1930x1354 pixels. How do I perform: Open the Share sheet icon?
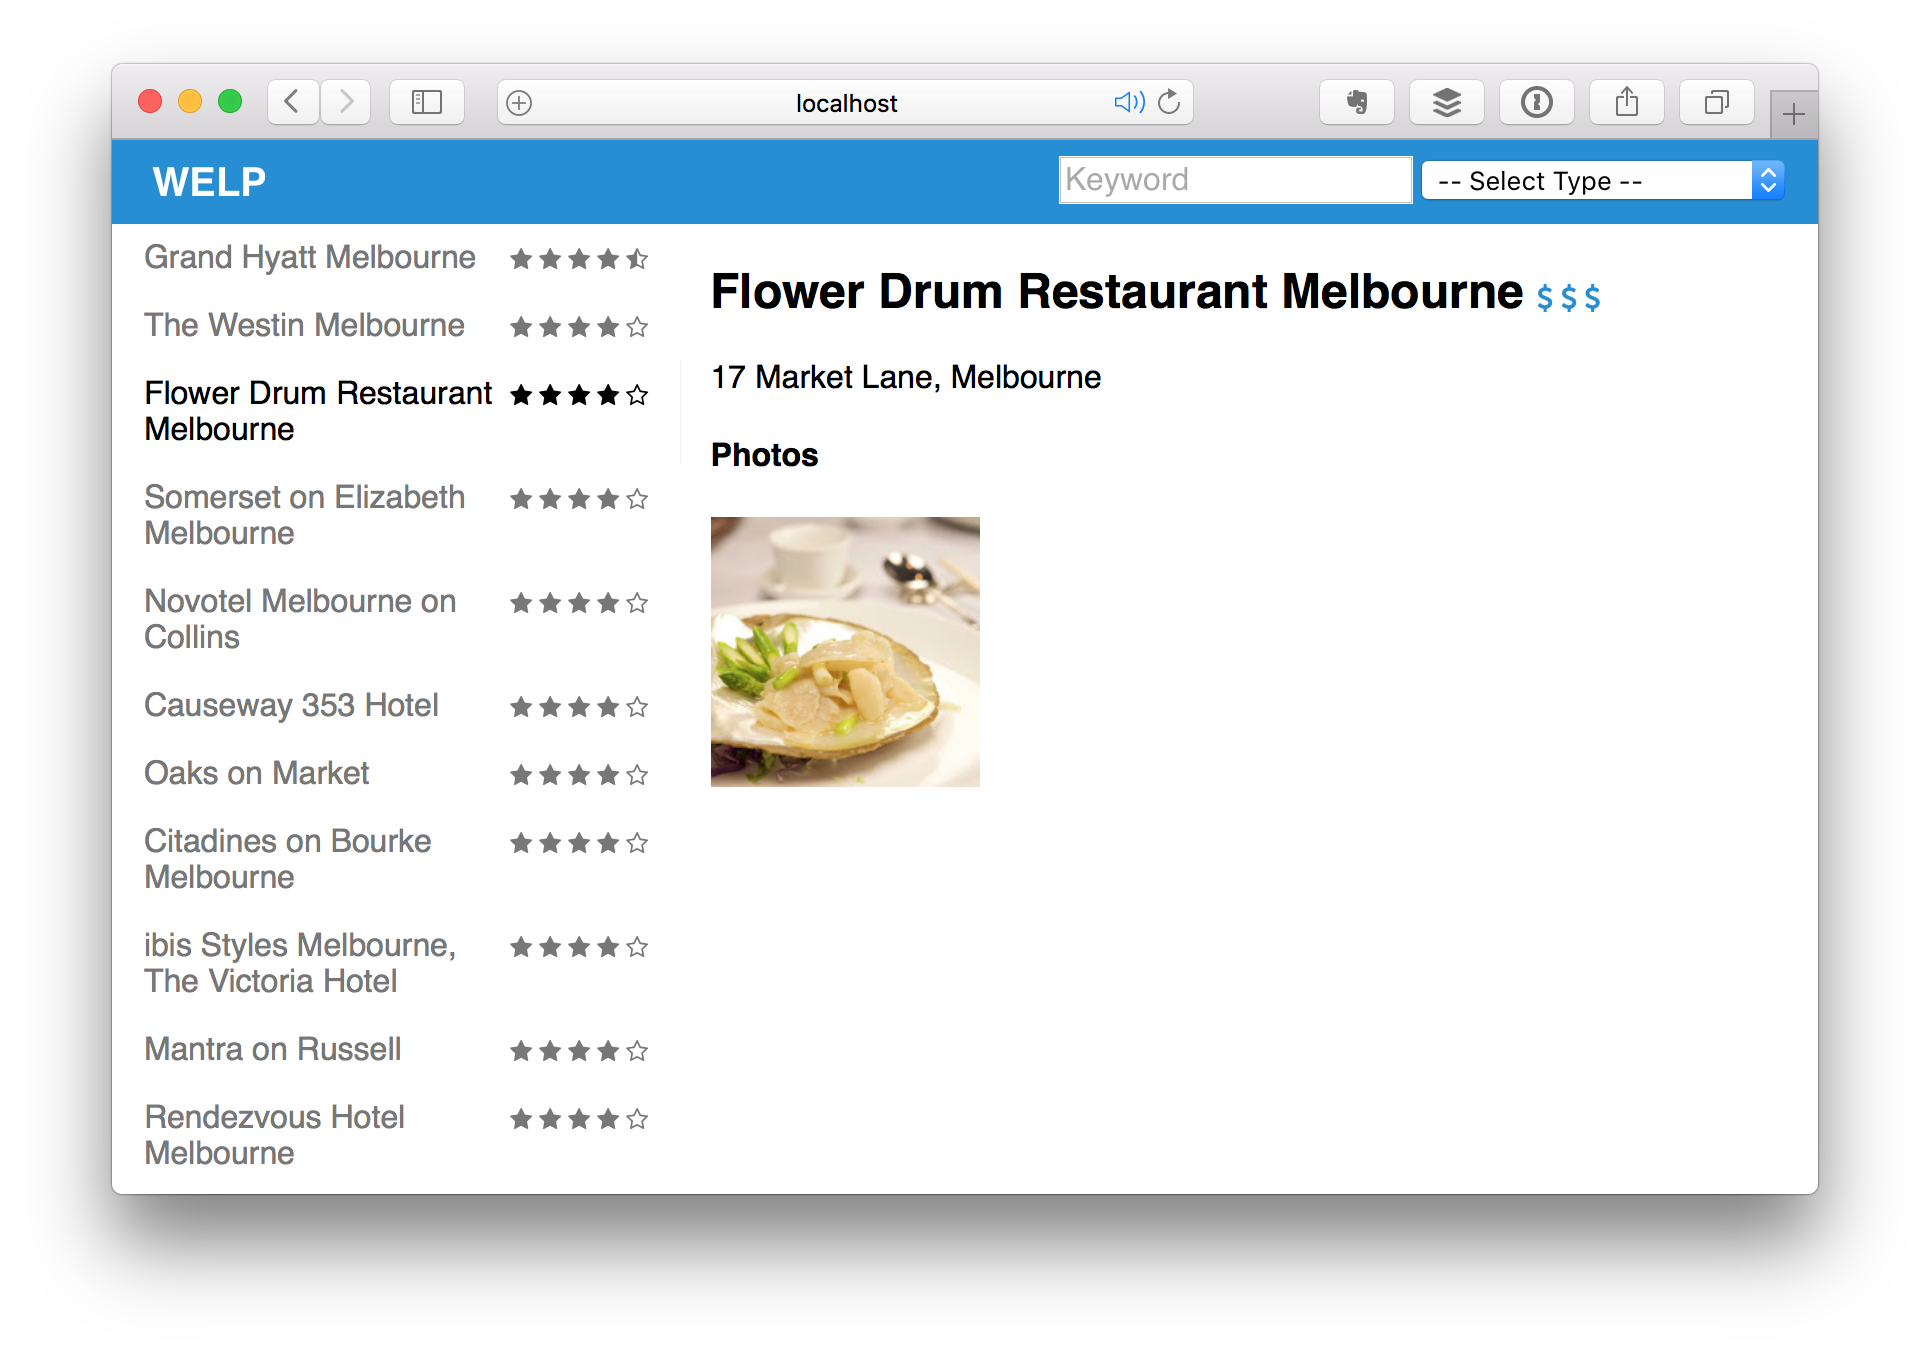click(1626, 102)
